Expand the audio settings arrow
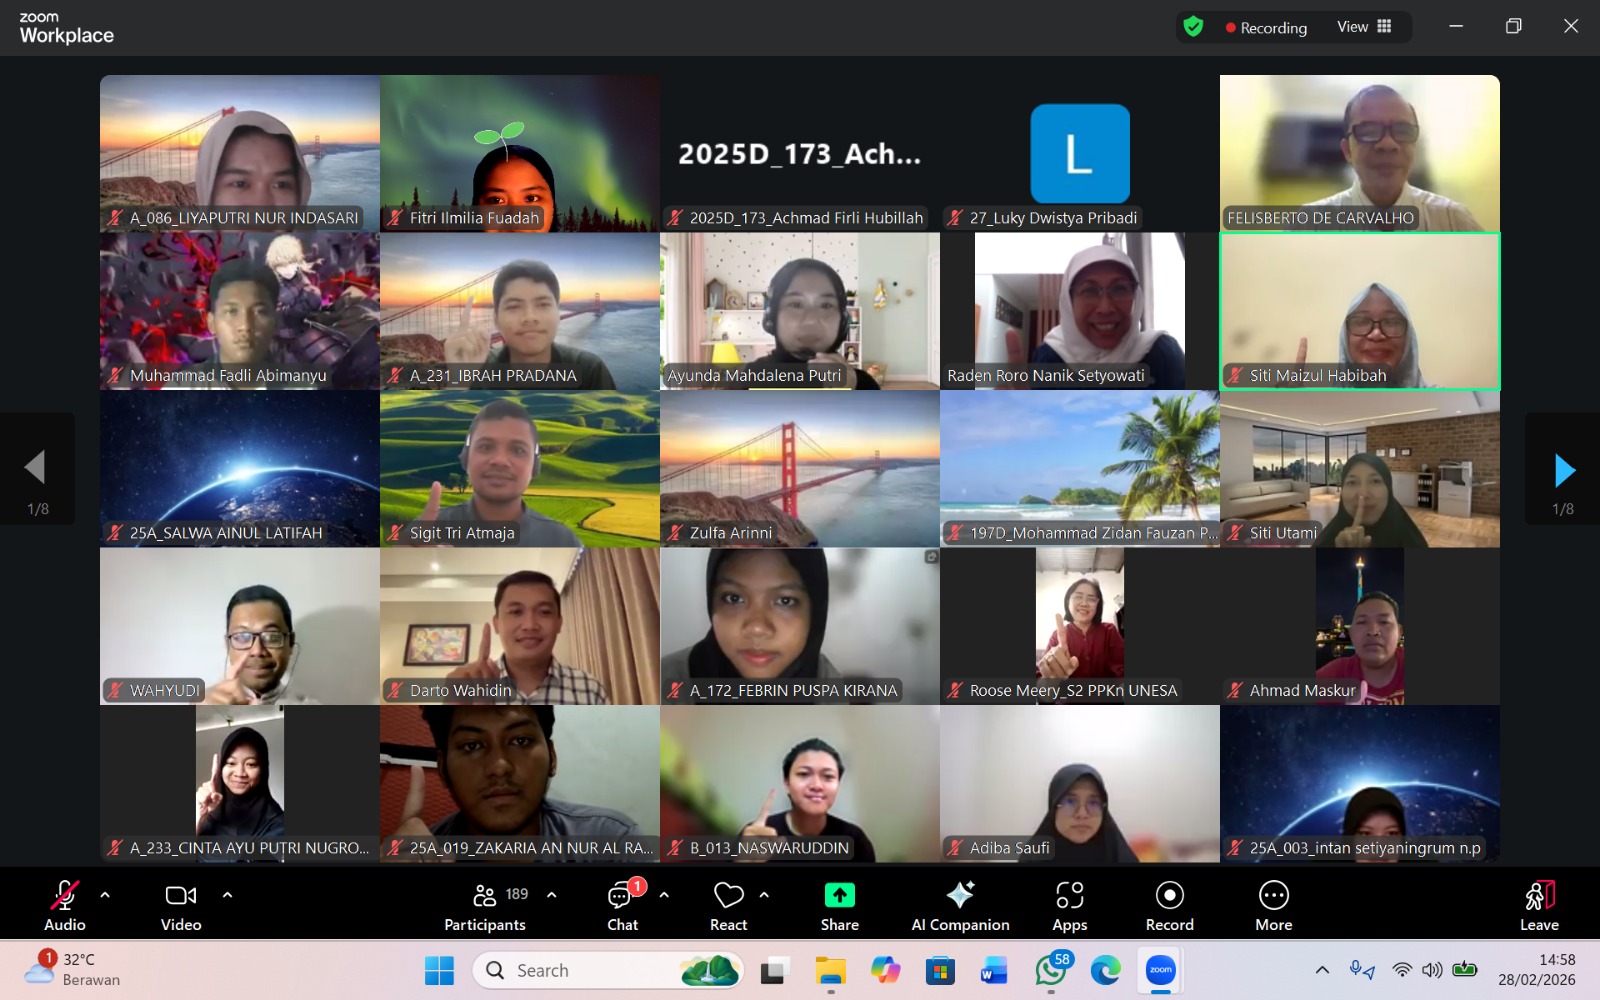1600x1000 pixels. (x=105, y=895)
